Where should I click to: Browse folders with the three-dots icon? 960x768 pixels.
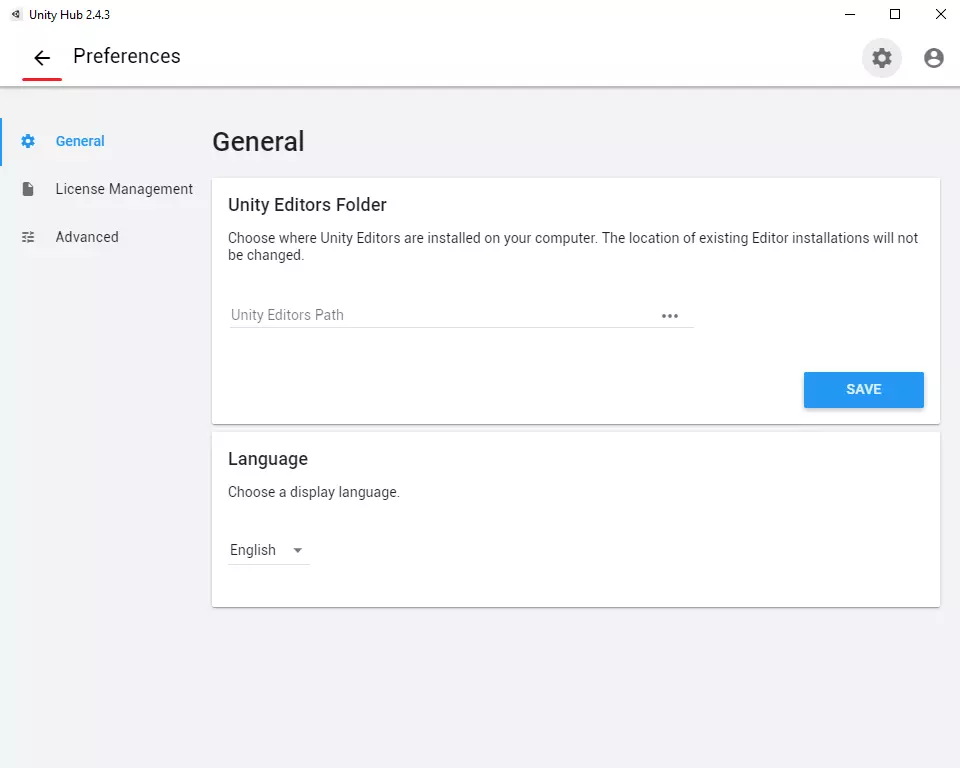coord(670,316)
